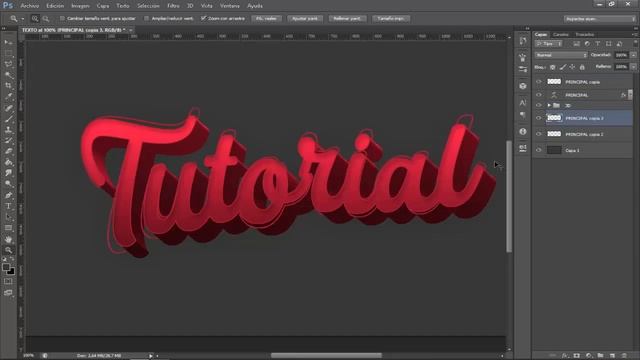This screenshot has height=360, width=640.
Task: Click the Zoom Out mode icon
Action: click(x=46, y=18)
